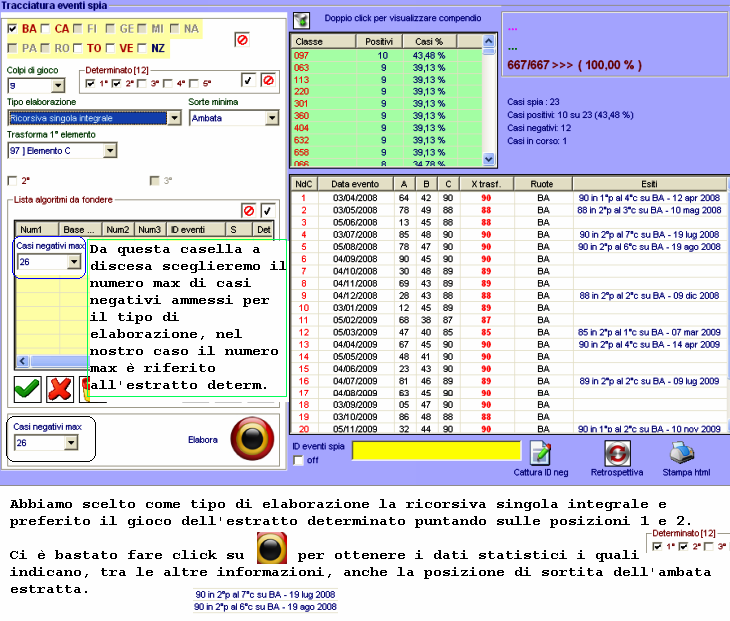This screenshot has height=621, width=730.
Task: Select event row dated 04/12/2008
Action: tap(508, 296)
